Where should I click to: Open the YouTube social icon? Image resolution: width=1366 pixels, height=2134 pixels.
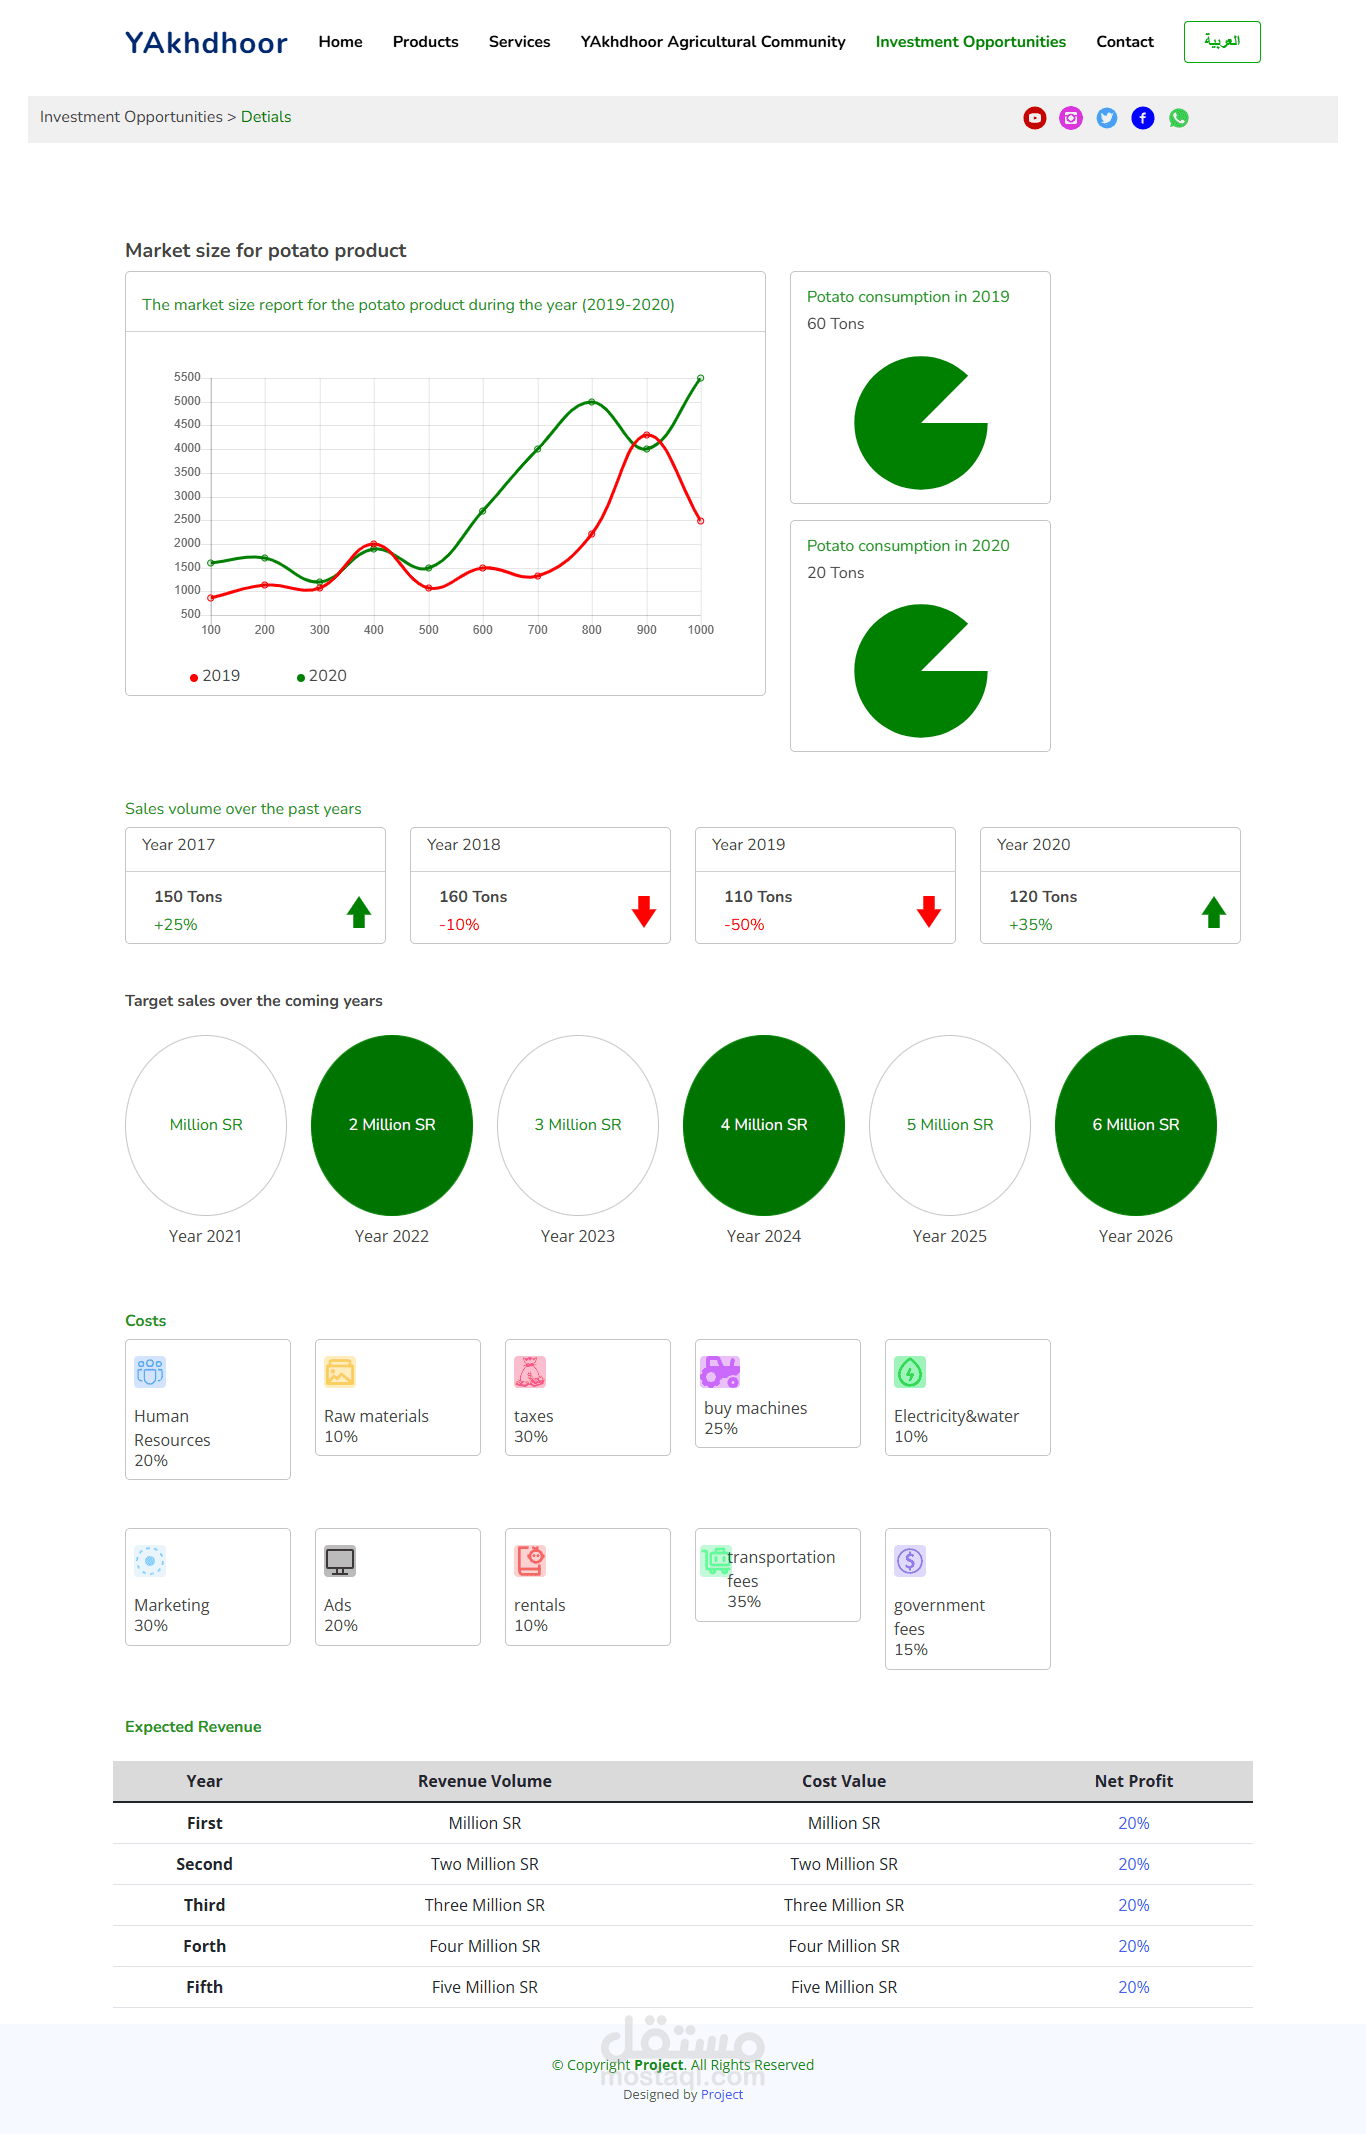[1035, 118]
